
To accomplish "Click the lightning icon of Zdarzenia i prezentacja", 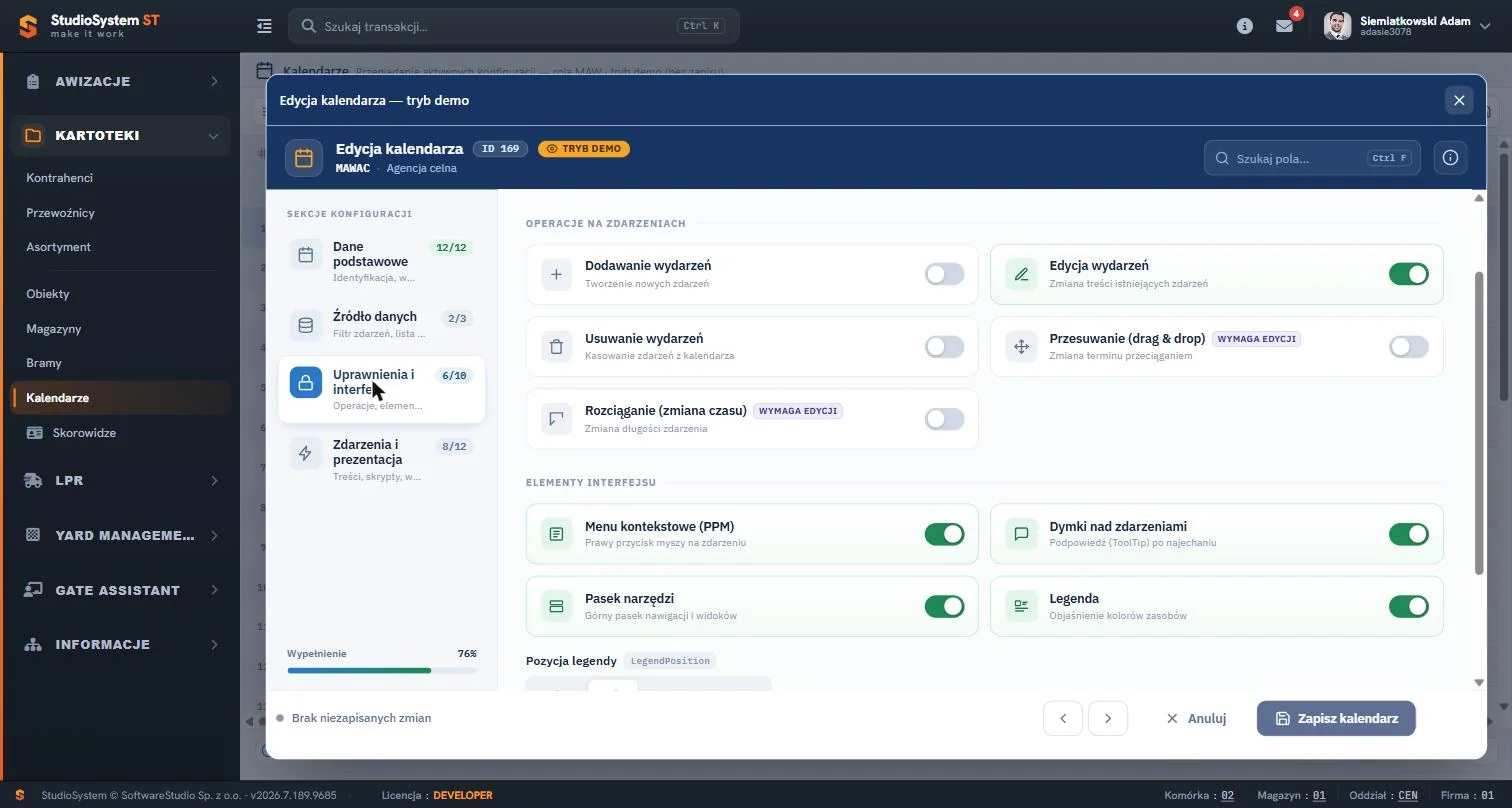I will 306,453.
